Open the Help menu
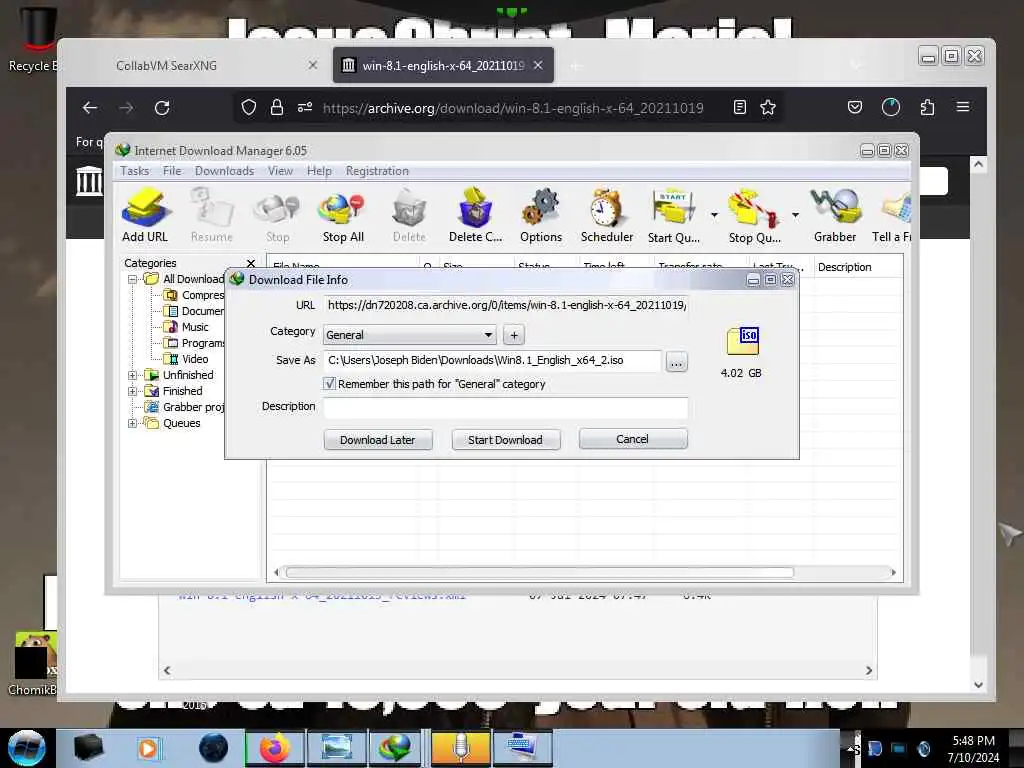 pyautogui.click(x=319, y=171)
